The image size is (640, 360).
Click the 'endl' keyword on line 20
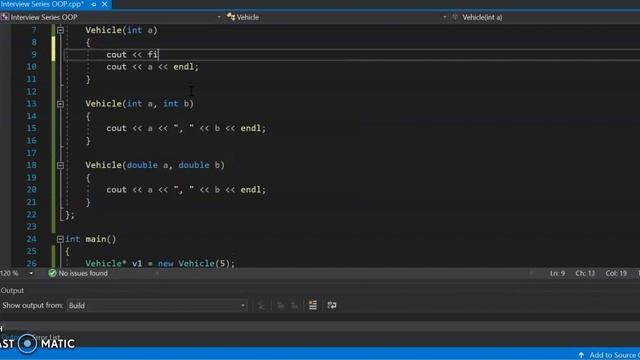point(251,190)
